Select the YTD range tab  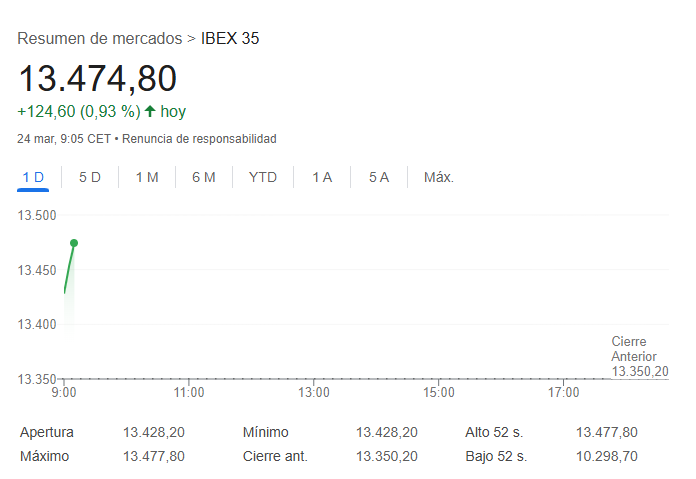tap(263, 177)
